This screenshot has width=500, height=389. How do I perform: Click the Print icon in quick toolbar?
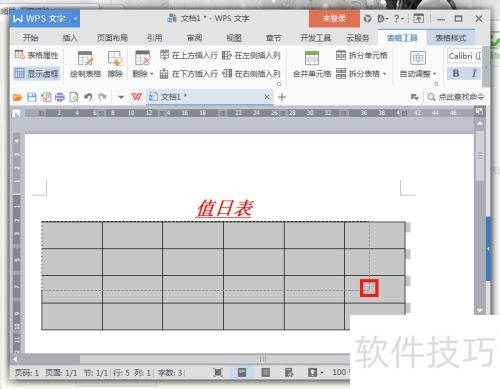pyautogui.click(x=60, y=97)
